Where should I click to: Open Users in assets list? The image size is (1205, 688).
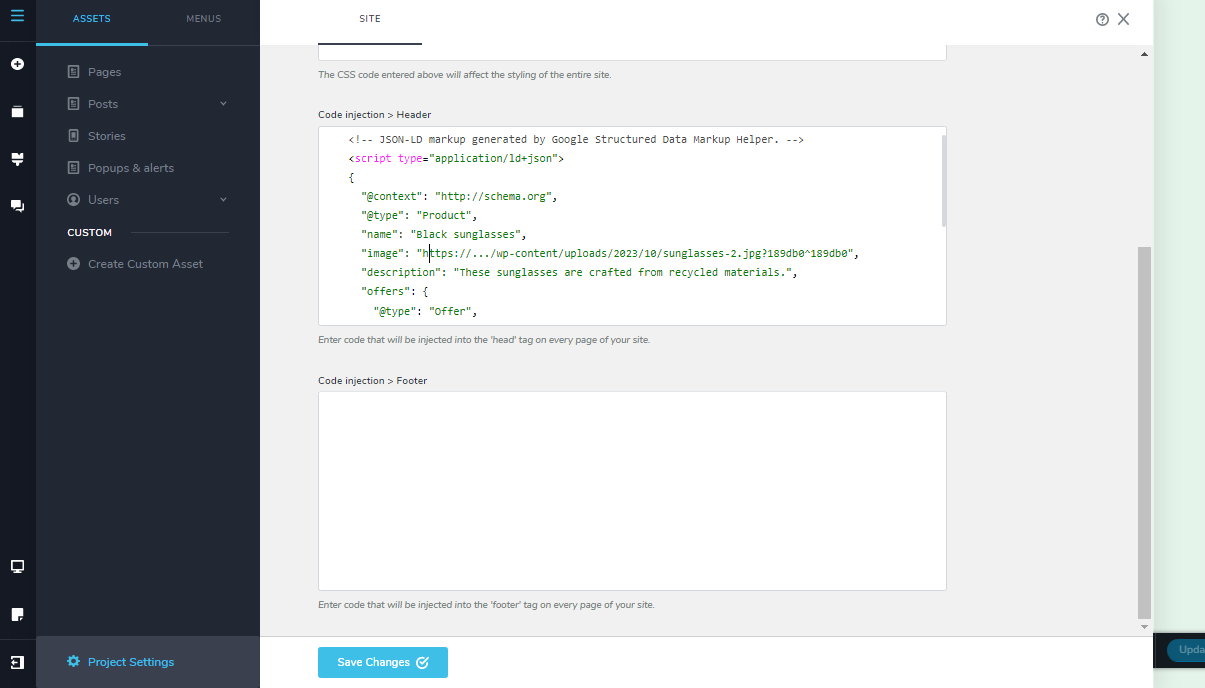tap(104, 200)
